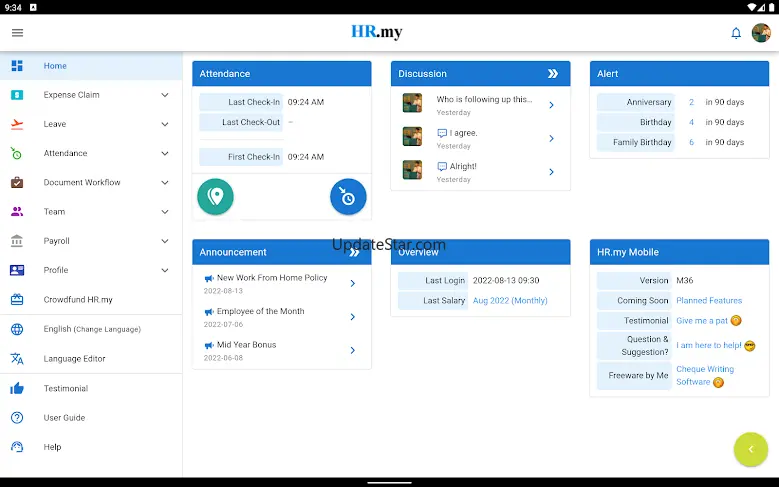Viewport: 779px width, 487px height.
Task: Open the hamburger navigation menu
Action: click(x=17, y=33)
